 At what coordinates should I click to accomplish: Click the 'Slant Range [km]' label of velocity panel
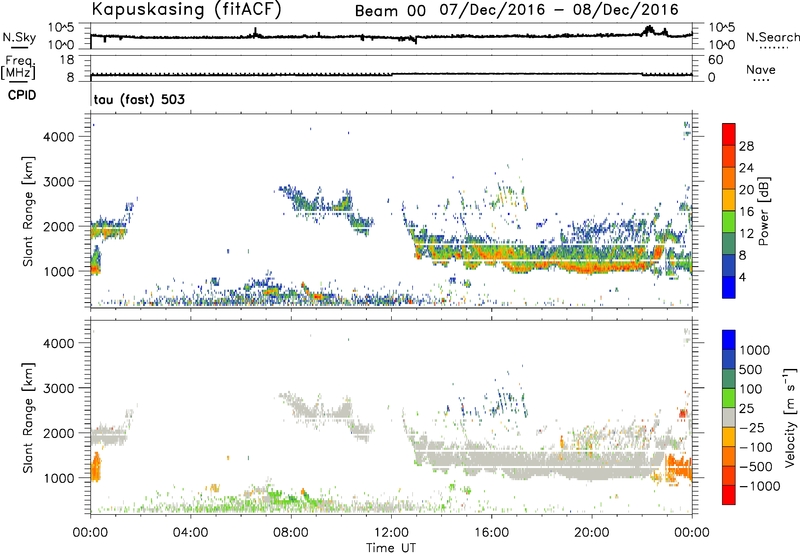[x=28, y=417]
